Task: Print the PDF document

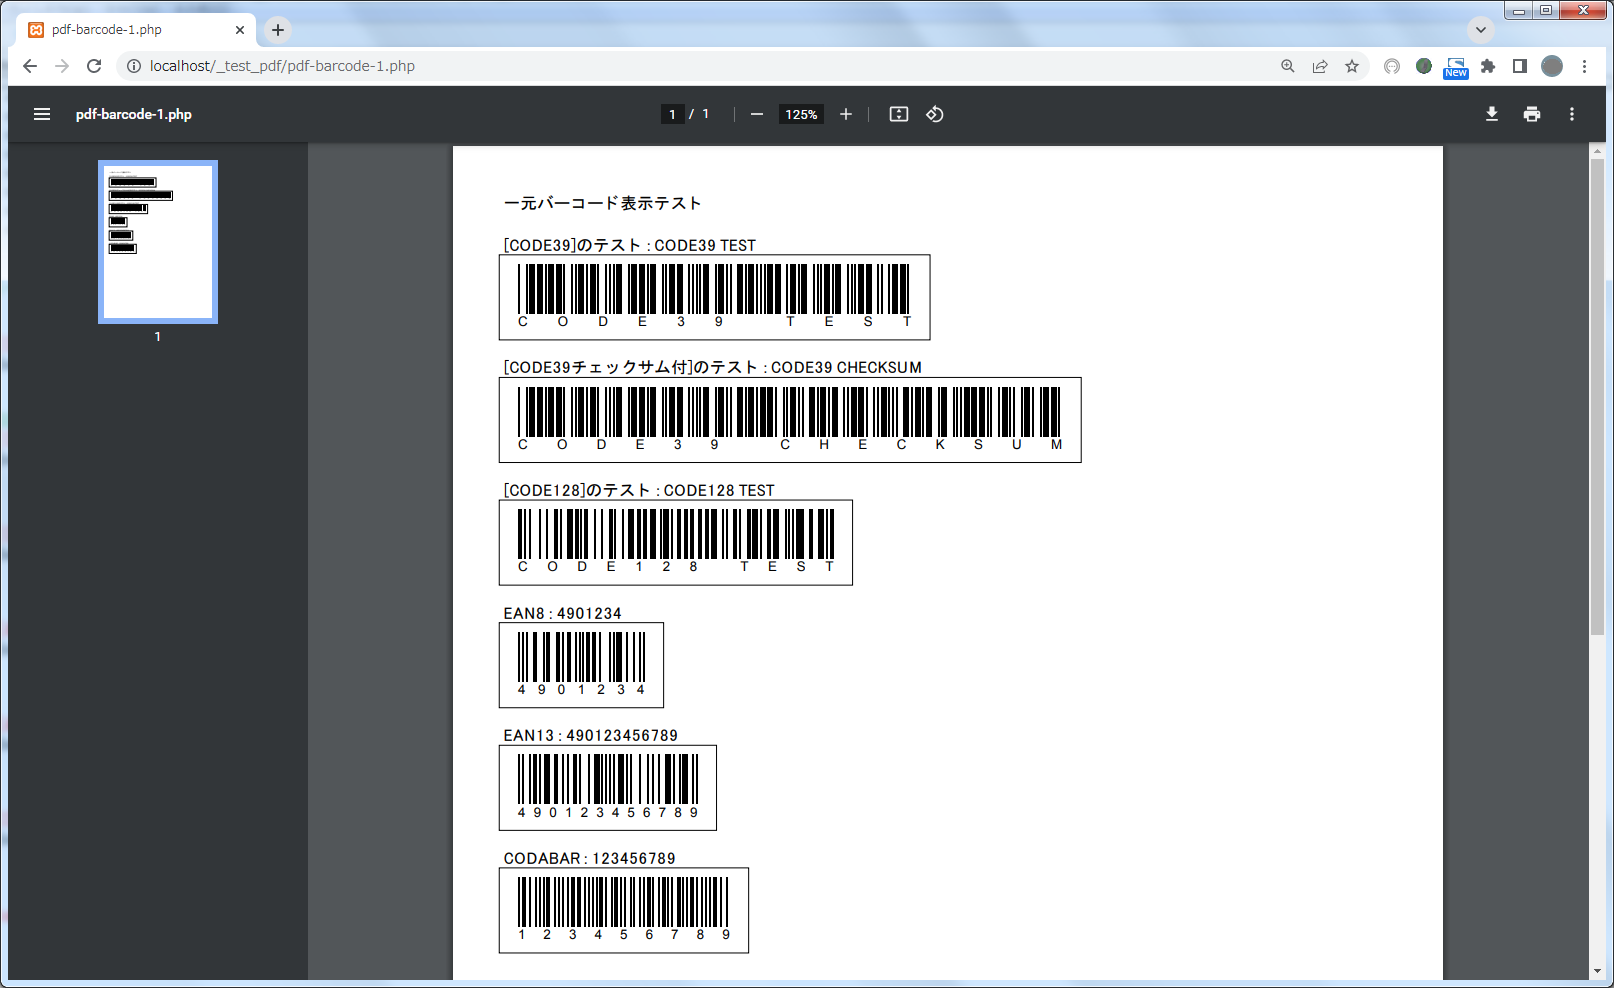Action: point(1532,114)
